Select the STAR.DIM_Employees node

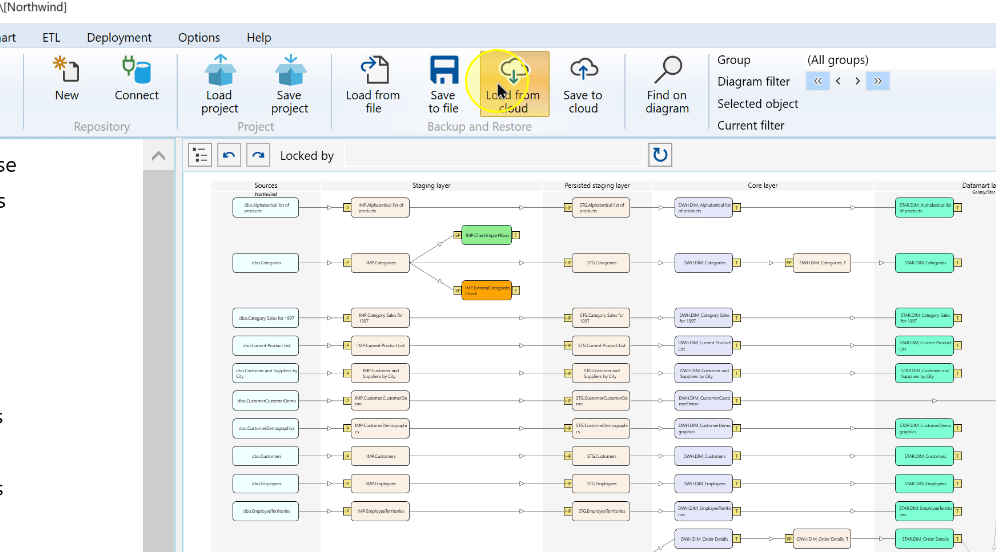(925, 483)
